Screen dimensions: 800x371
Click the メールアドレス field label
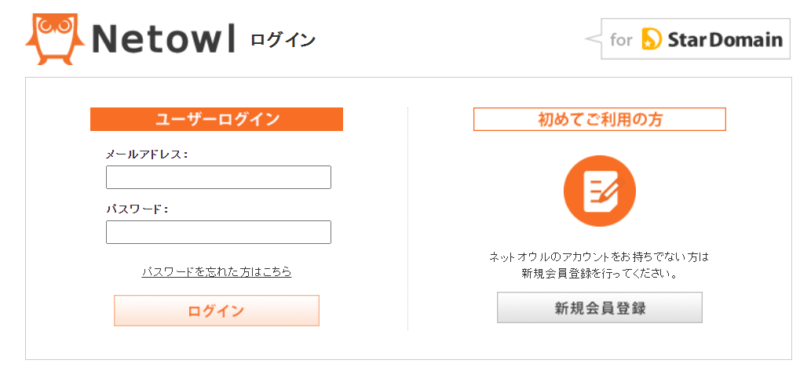[146, 154]
